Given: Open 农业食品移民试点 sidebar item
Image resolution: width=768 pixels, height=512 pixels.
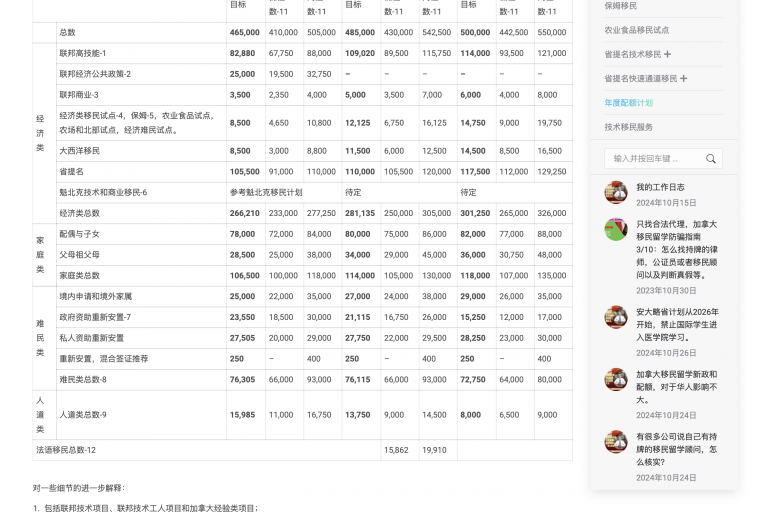Looking at the screenshot, I should [636, 30].
